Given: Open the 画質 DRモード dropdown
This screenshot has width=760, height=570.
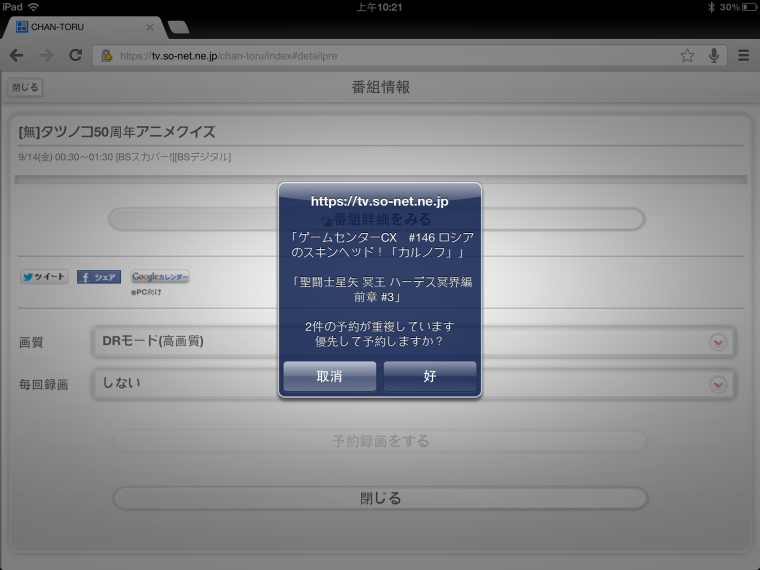Looking at the screenshot, I should pos(414,342).
